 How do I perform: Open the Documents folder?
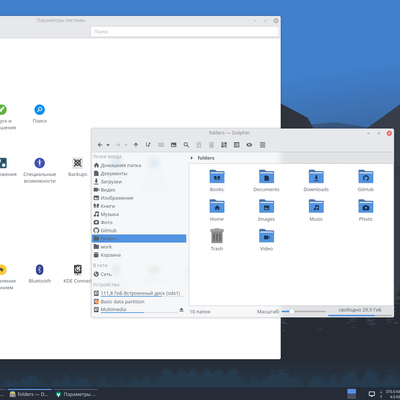[x=266, y=180]
